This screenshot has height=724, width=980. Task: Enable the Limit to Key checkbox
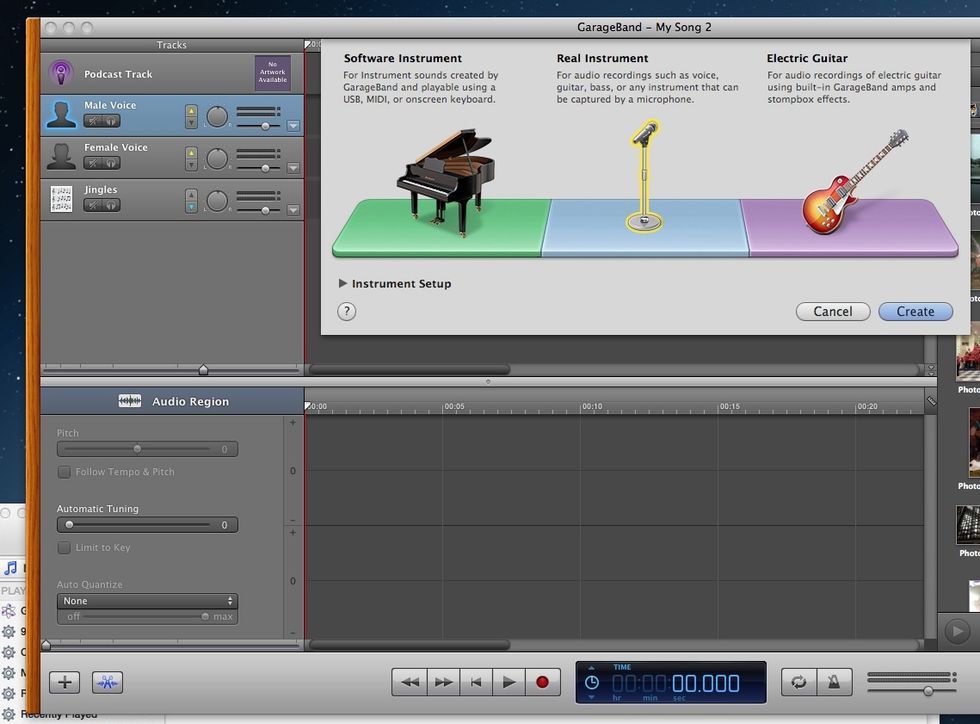tap(64, 548)
